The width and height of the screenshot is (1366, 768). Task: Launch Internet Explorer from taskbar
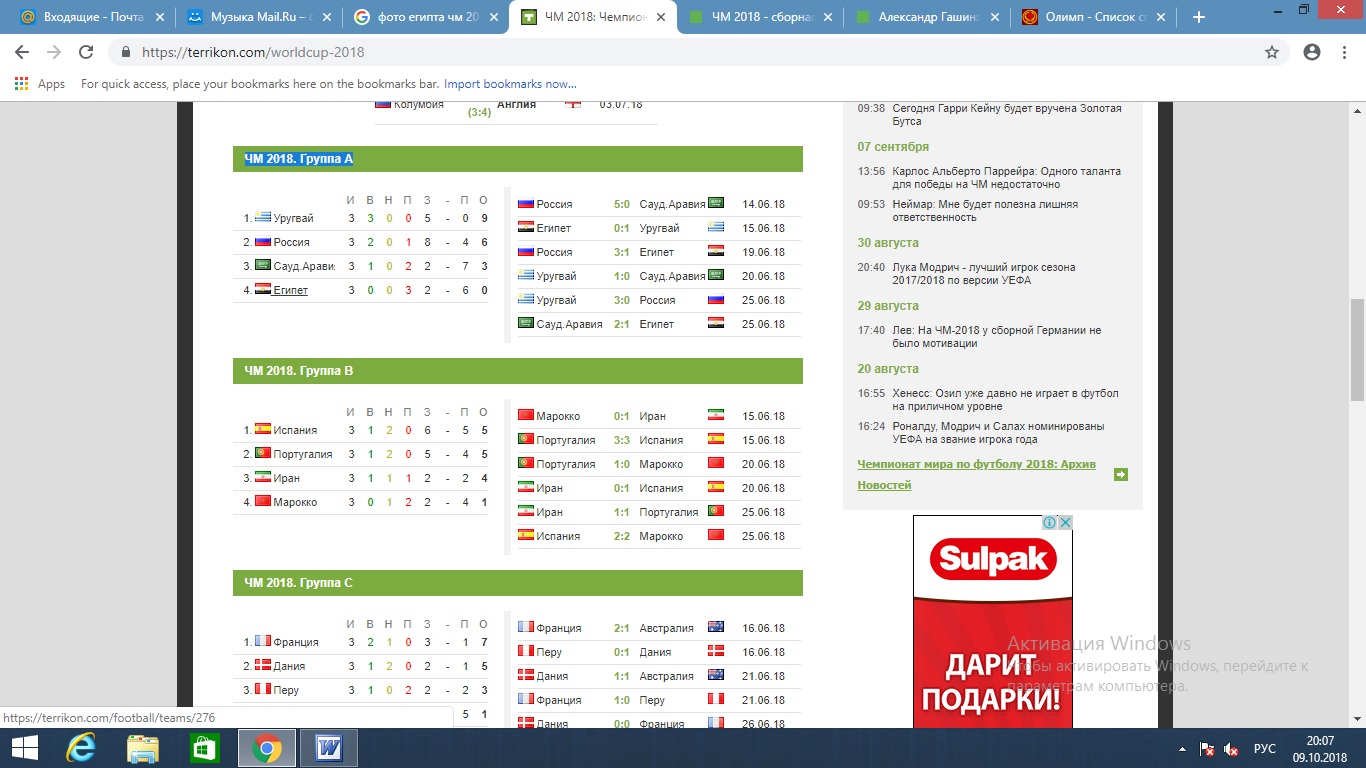pos(80,748)
